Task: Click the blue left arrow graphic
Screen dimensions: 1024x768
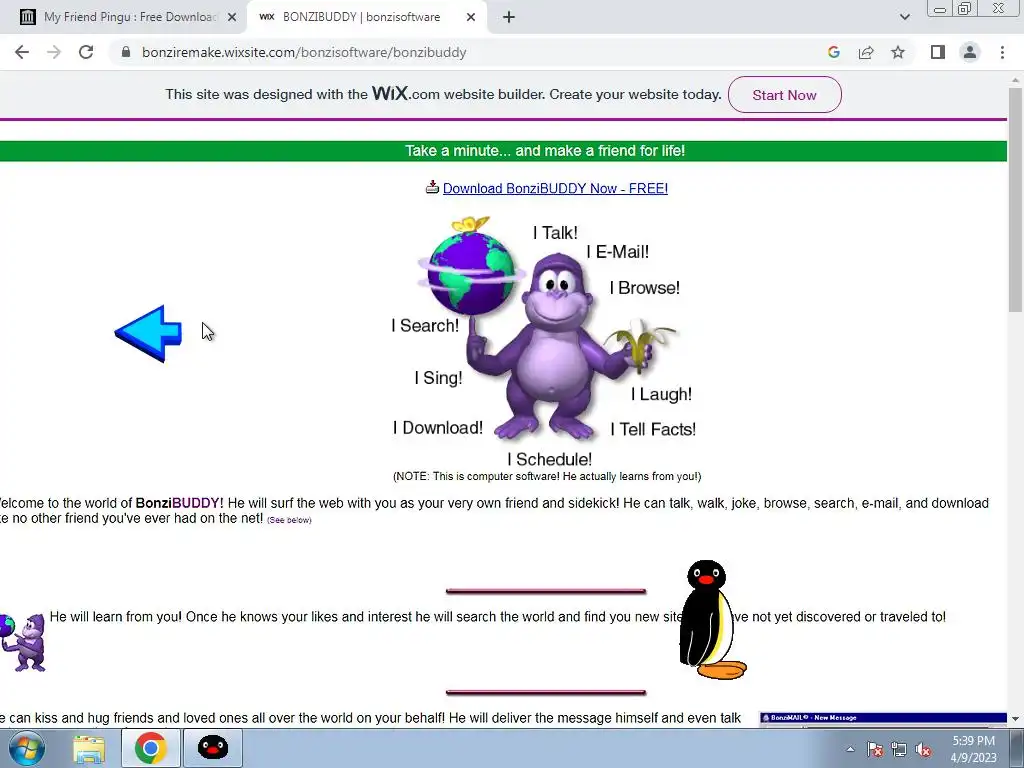Action: click(x=148, y=333)
